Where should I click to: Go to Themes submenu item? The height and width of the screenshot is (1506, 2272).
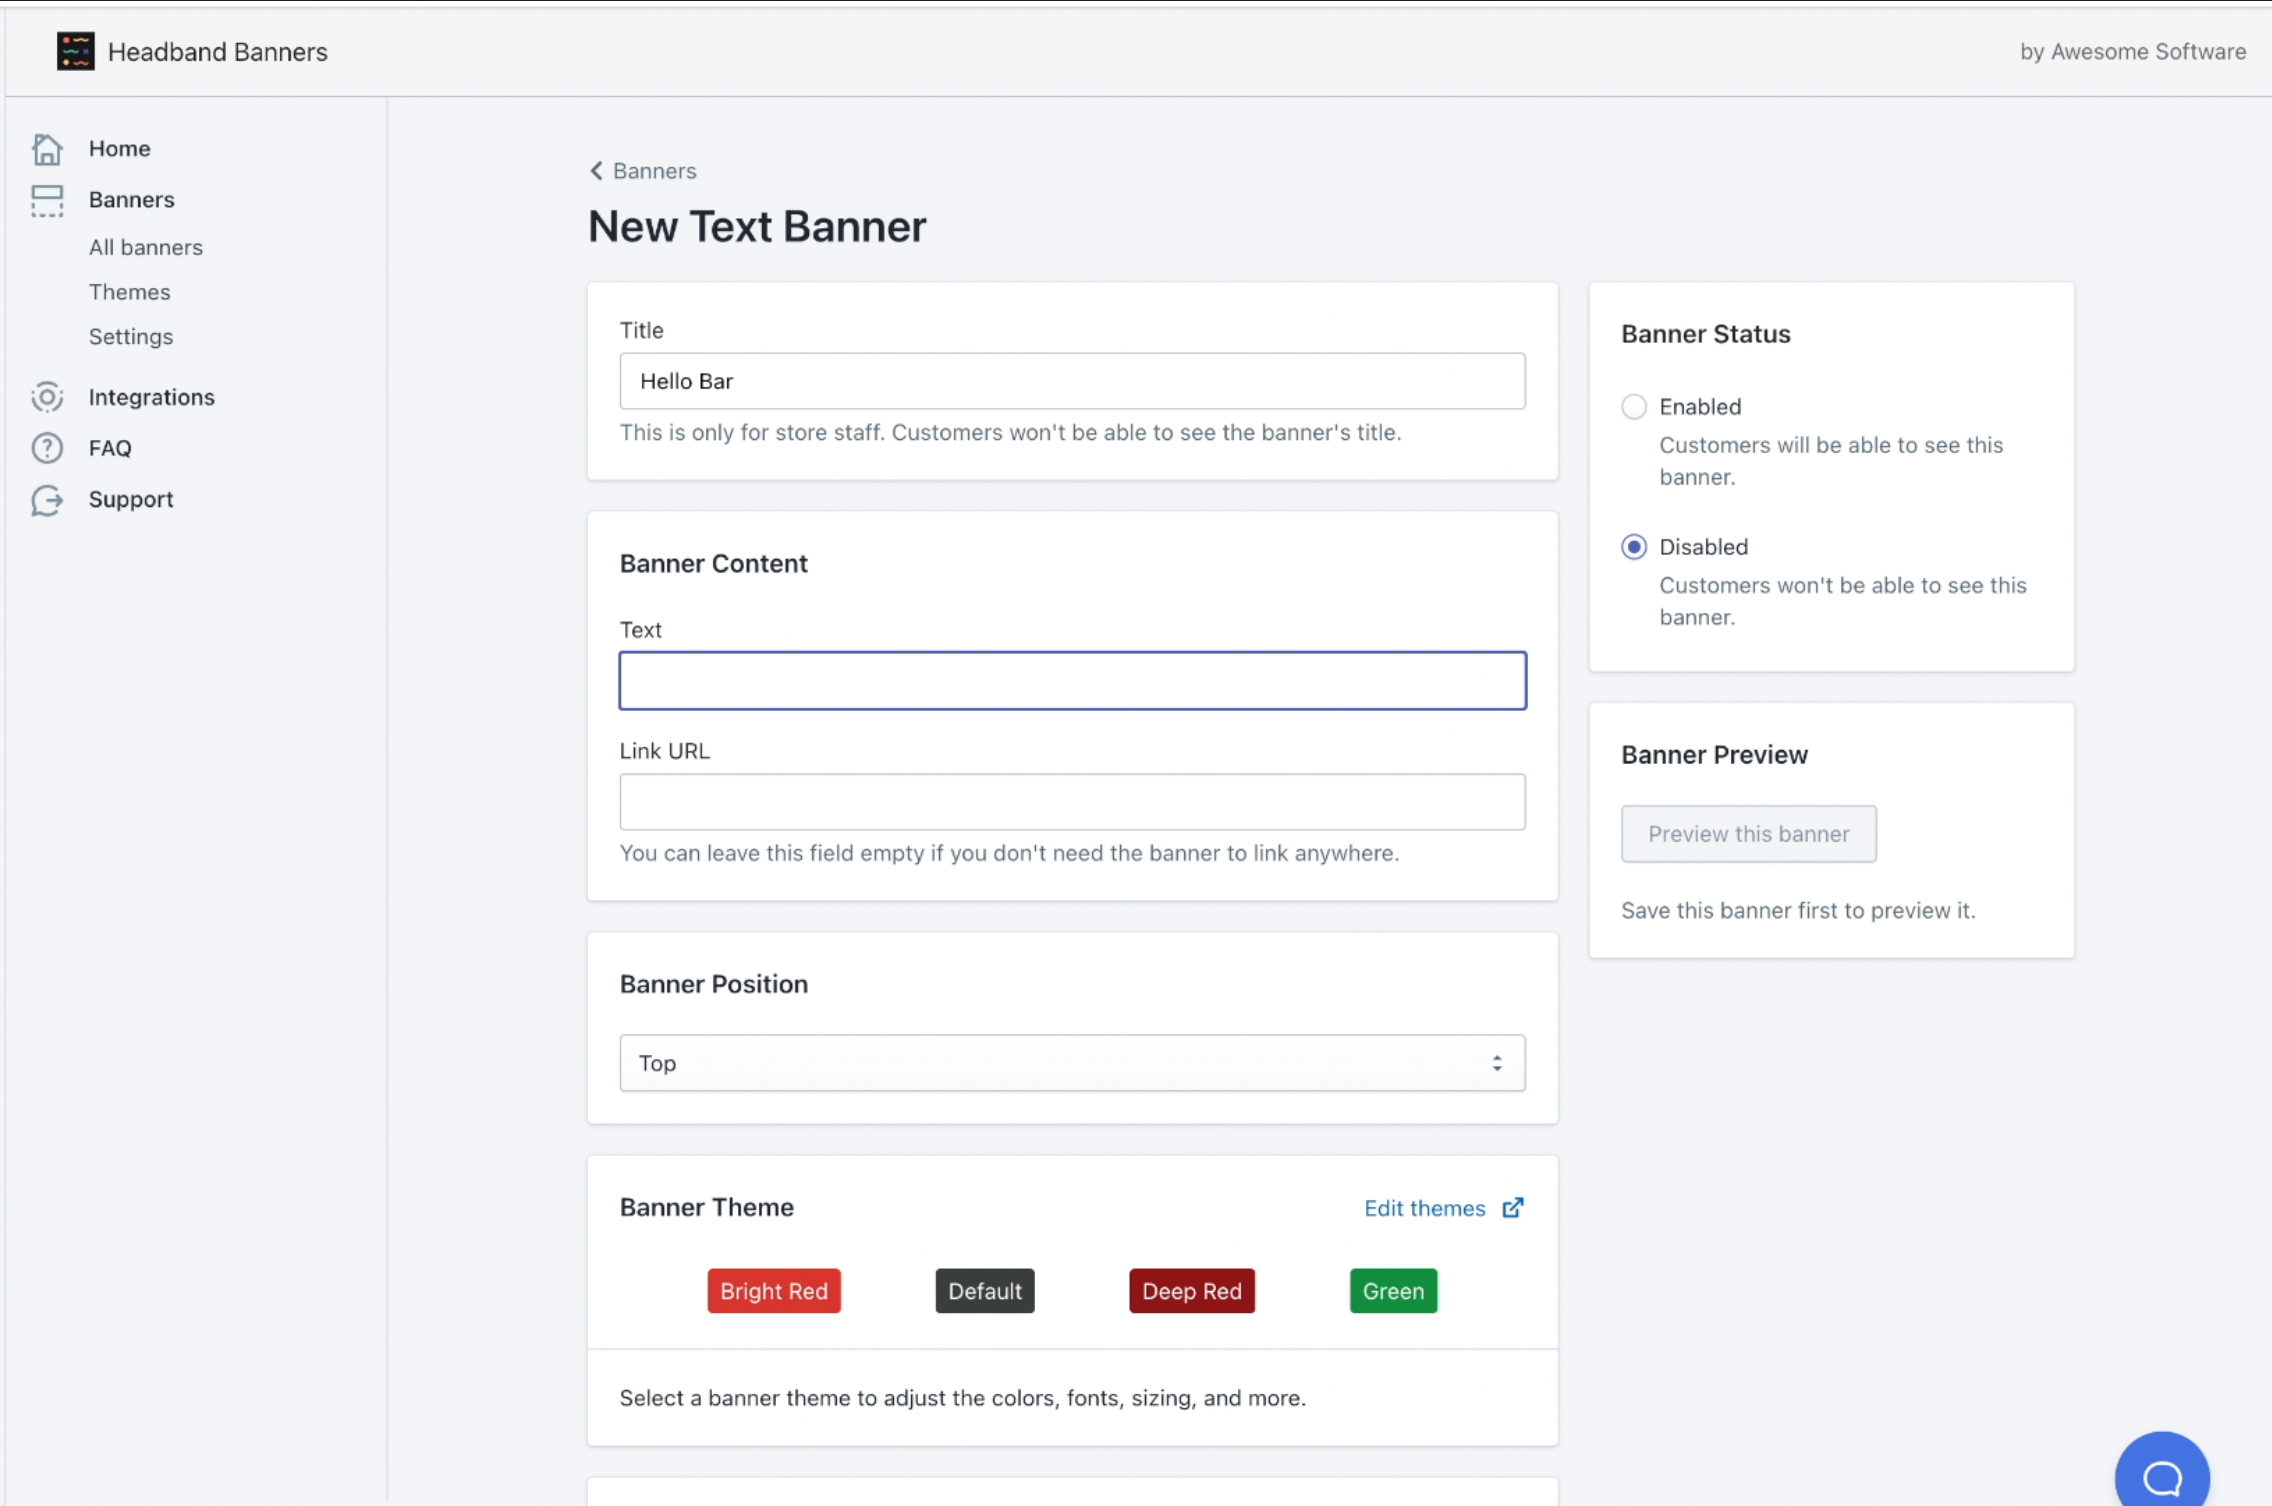click(x=129, y=292)
